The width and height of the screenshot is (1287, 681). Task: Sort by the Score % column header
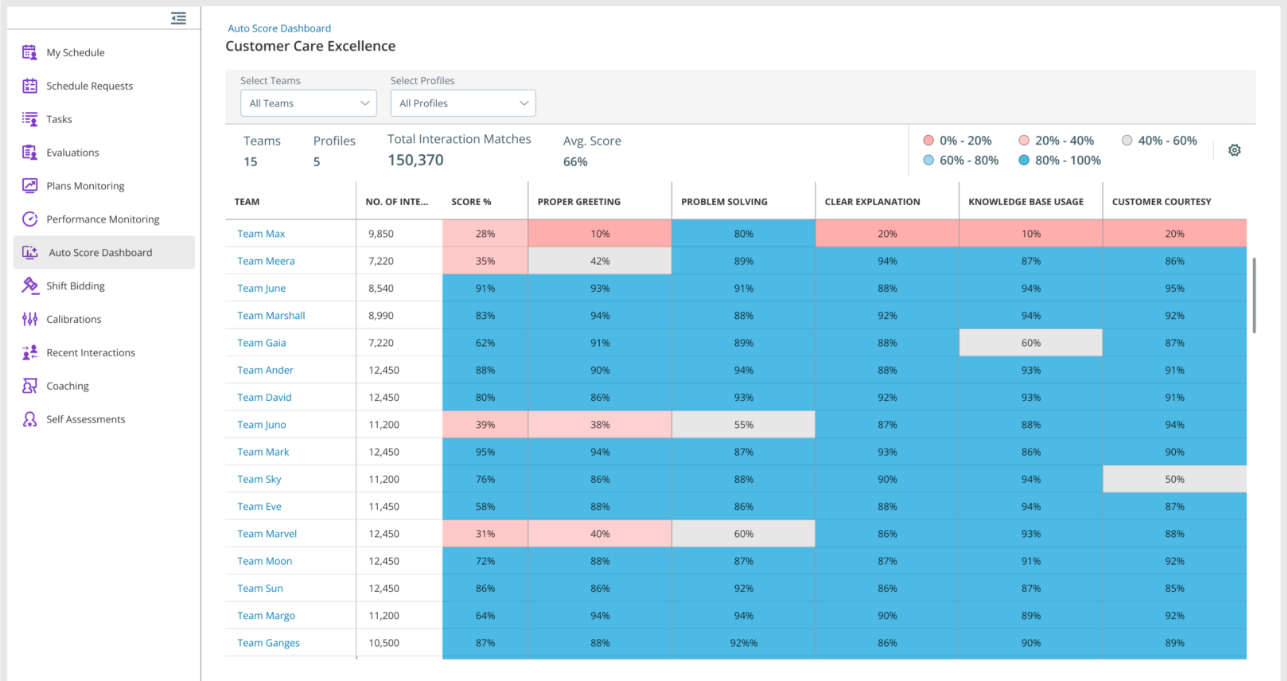(471, 202)
